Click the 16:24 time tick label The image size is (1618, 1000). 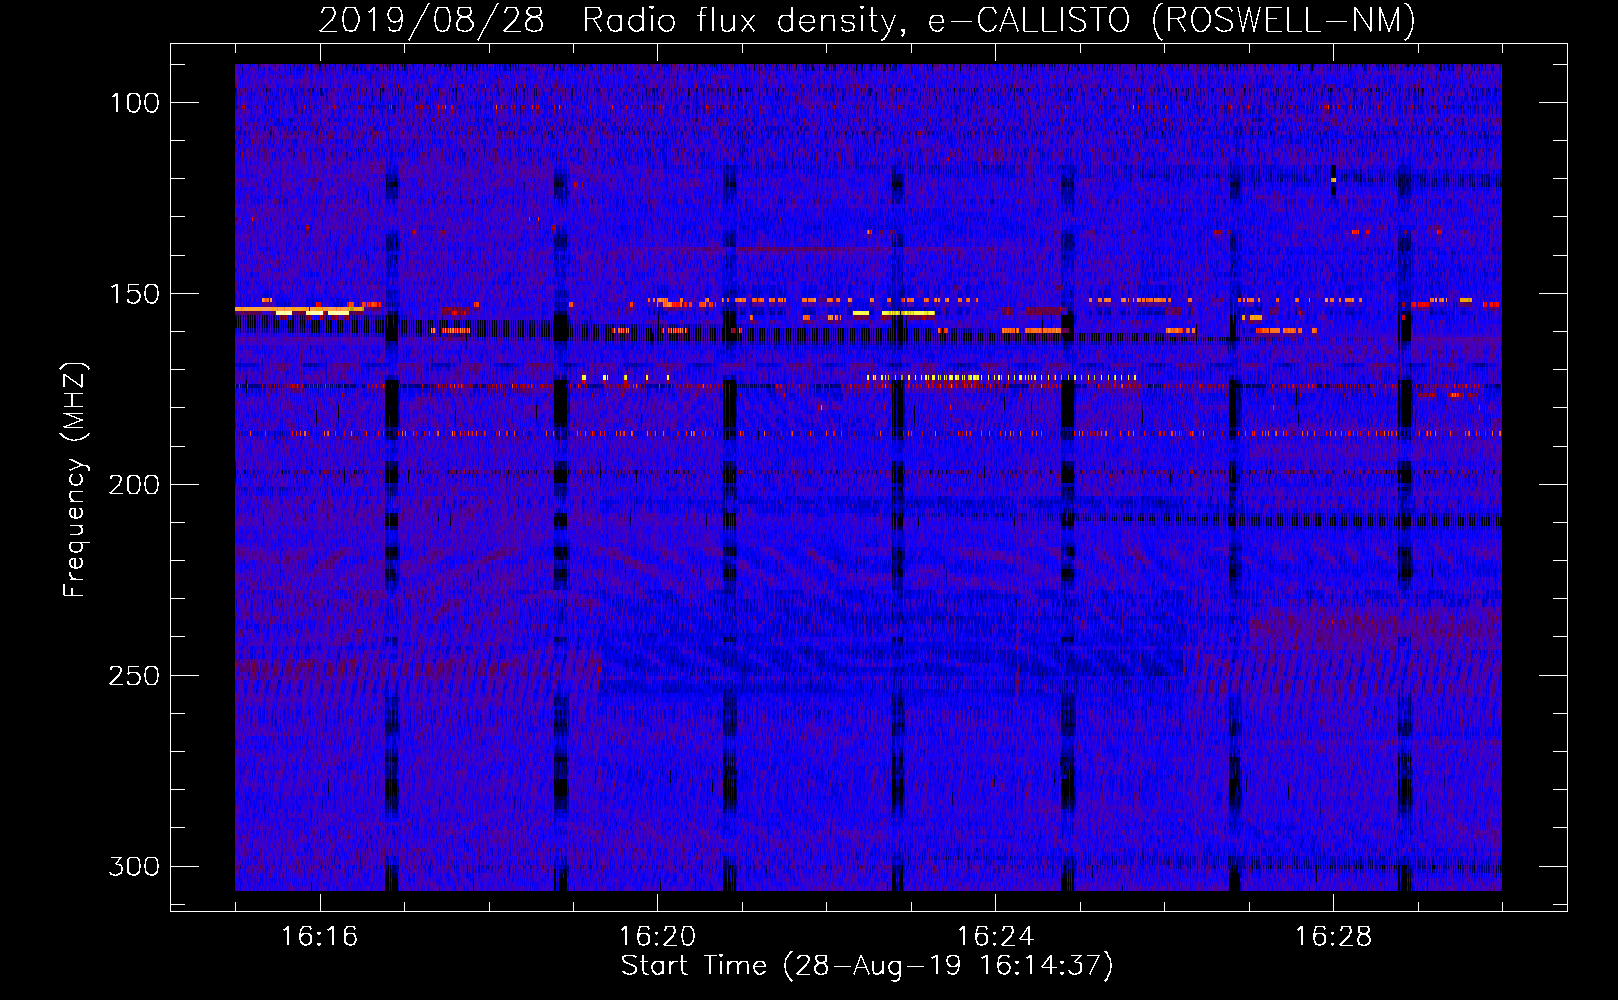995,937
